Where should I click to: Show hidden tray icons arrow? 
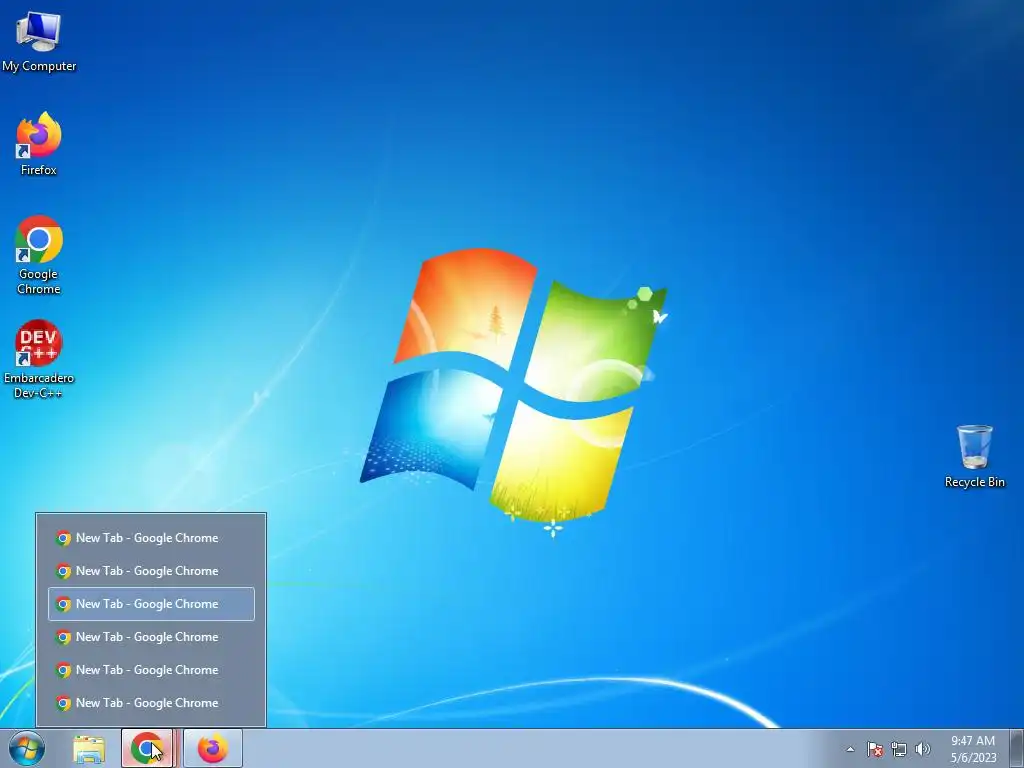coord(850,749)
